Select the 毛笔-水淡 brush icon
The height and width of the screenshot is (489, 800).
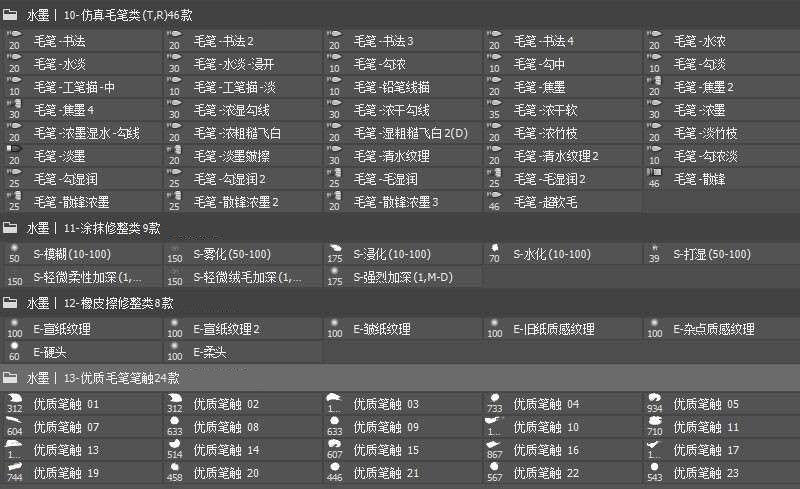point(14,63)
